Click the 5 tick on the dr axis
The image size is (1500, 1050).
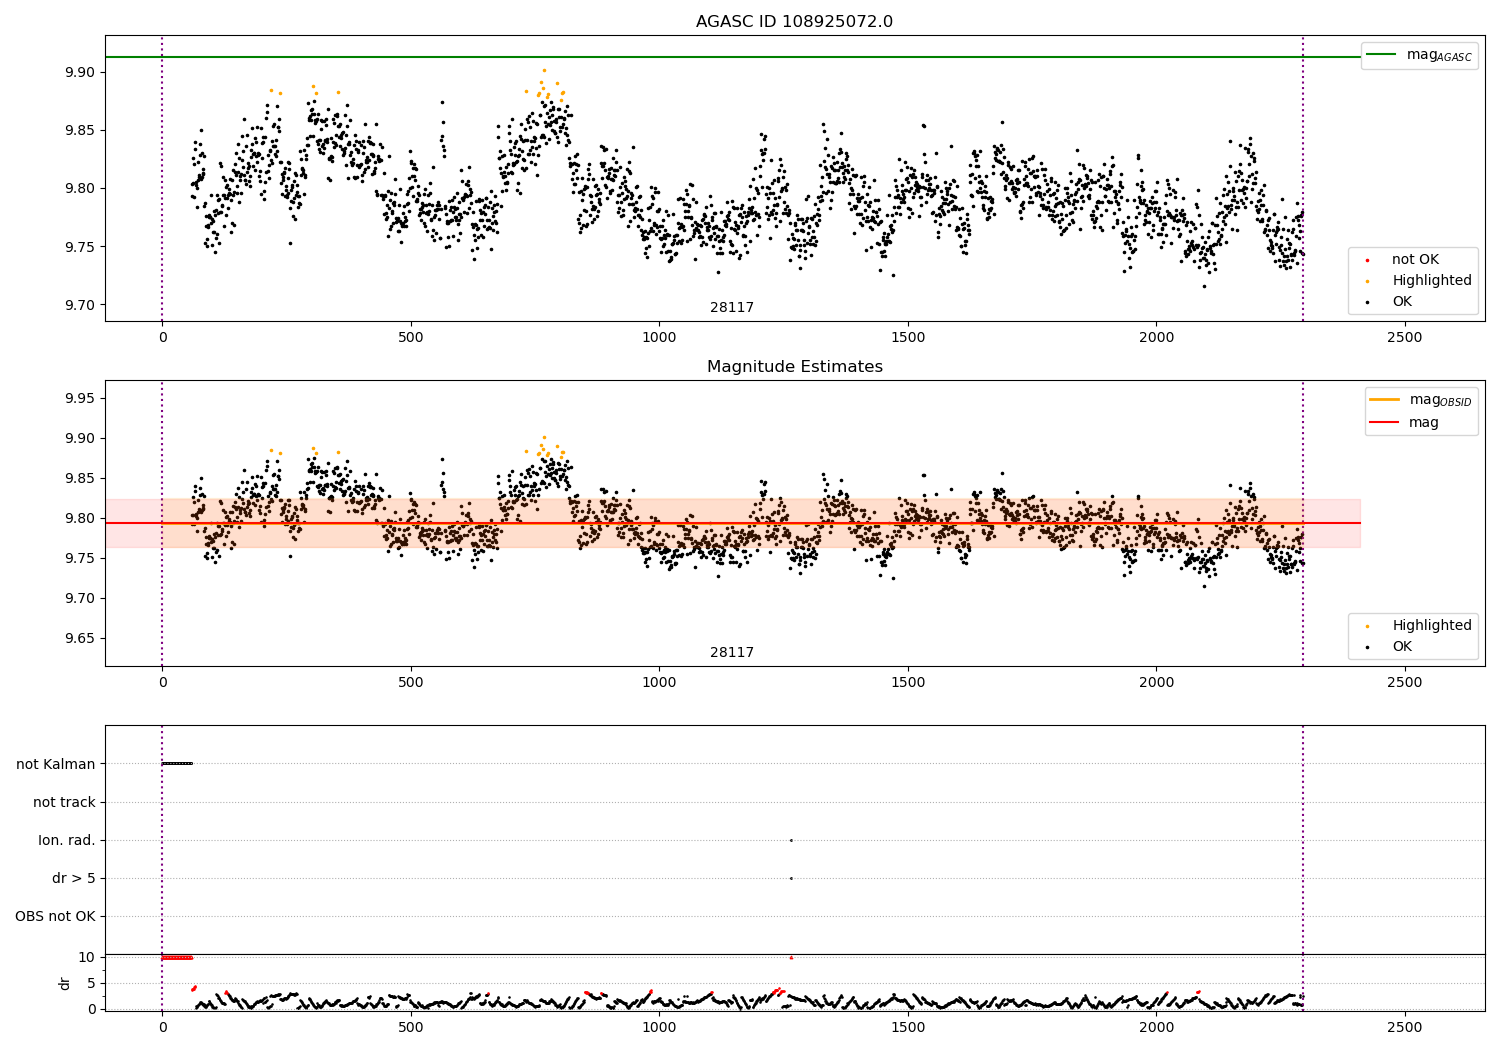(x=91, y=984)
